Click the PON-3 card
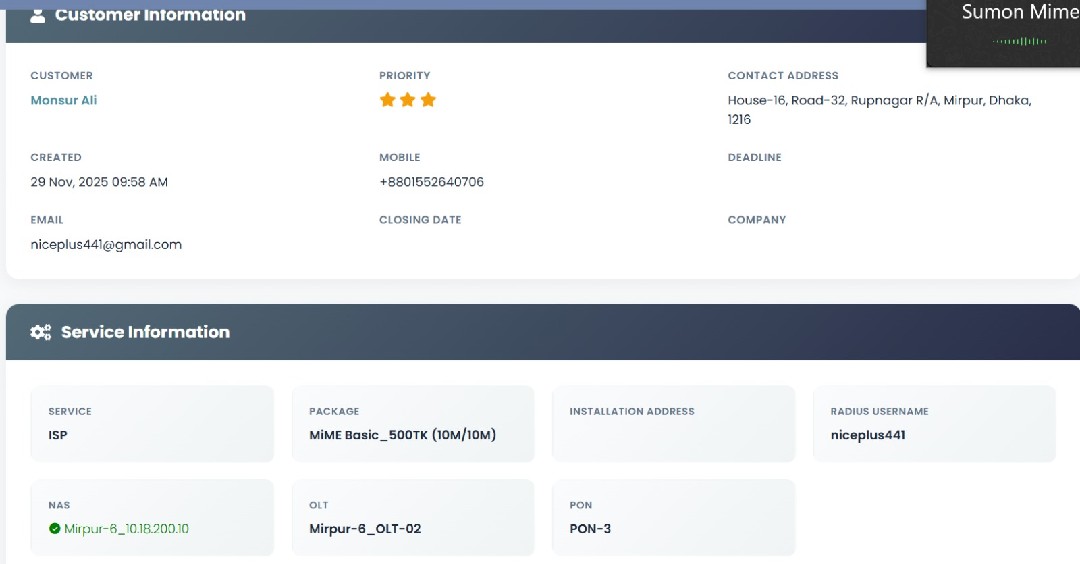The height and width of the screenshot is (564, 1080). [x=673, y=518]
